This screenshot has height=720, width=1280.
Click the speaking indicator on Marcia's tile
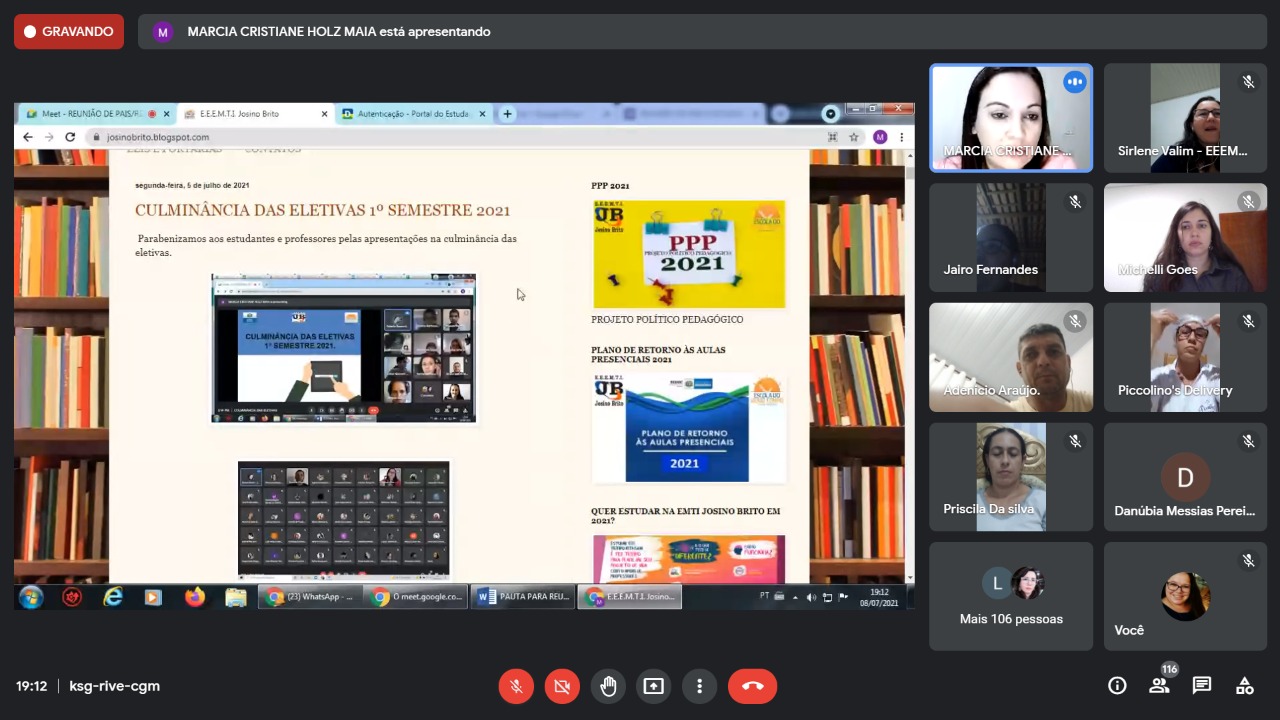click(1075, 82)
